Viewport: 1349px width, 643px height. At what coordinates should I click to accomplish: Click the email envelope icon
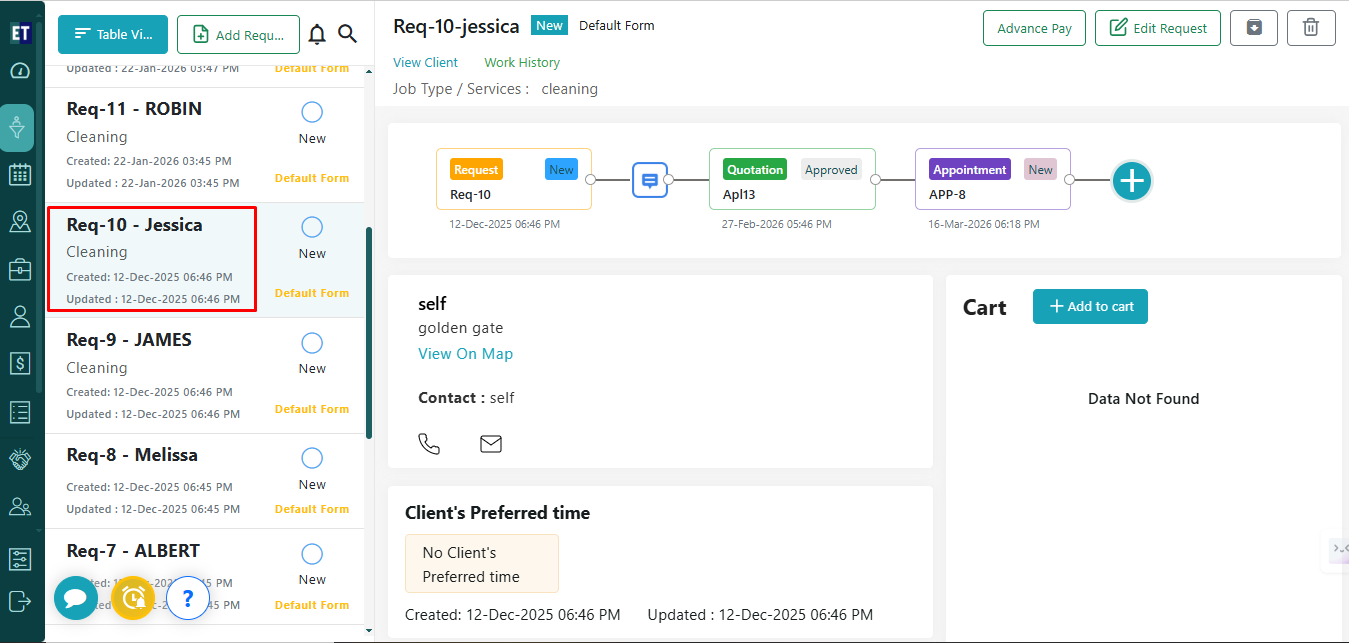490,443
